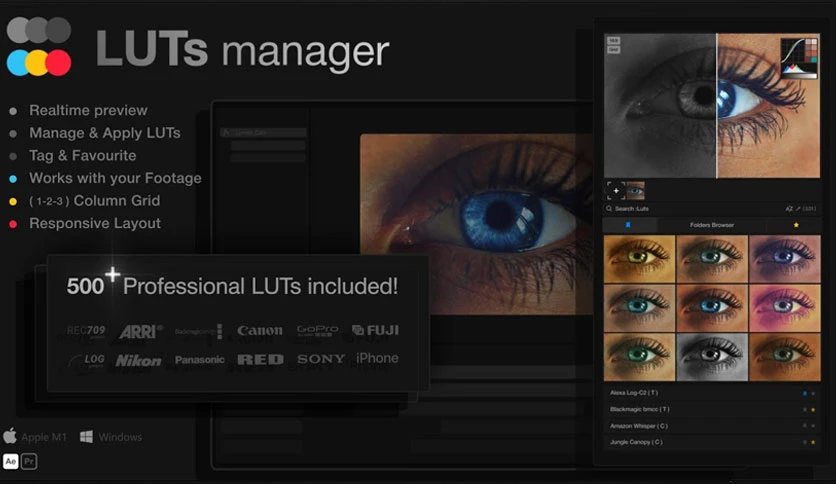
Task: Click the LUTs manager colored circles logo
Action: 39,46
